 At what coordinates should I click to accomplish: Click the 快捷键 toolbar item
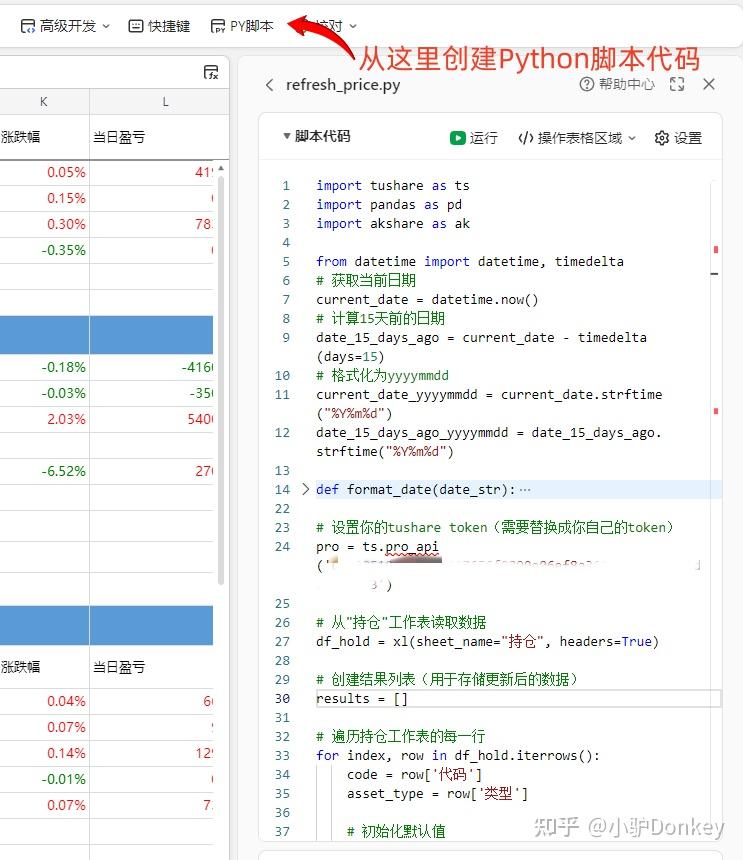(x=159, y=26)
